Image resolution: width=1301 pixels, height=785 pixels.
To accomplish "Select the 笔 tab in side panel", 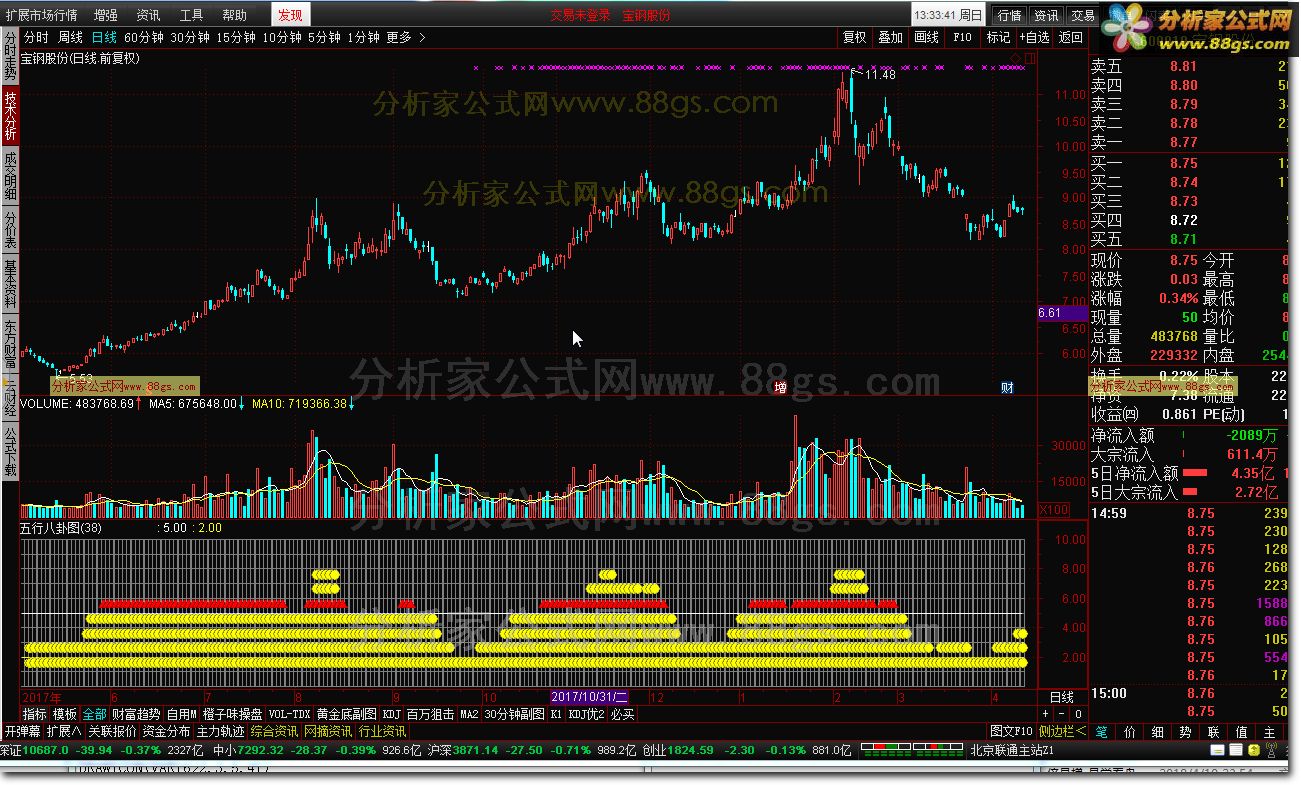I will pos(1102,732).
